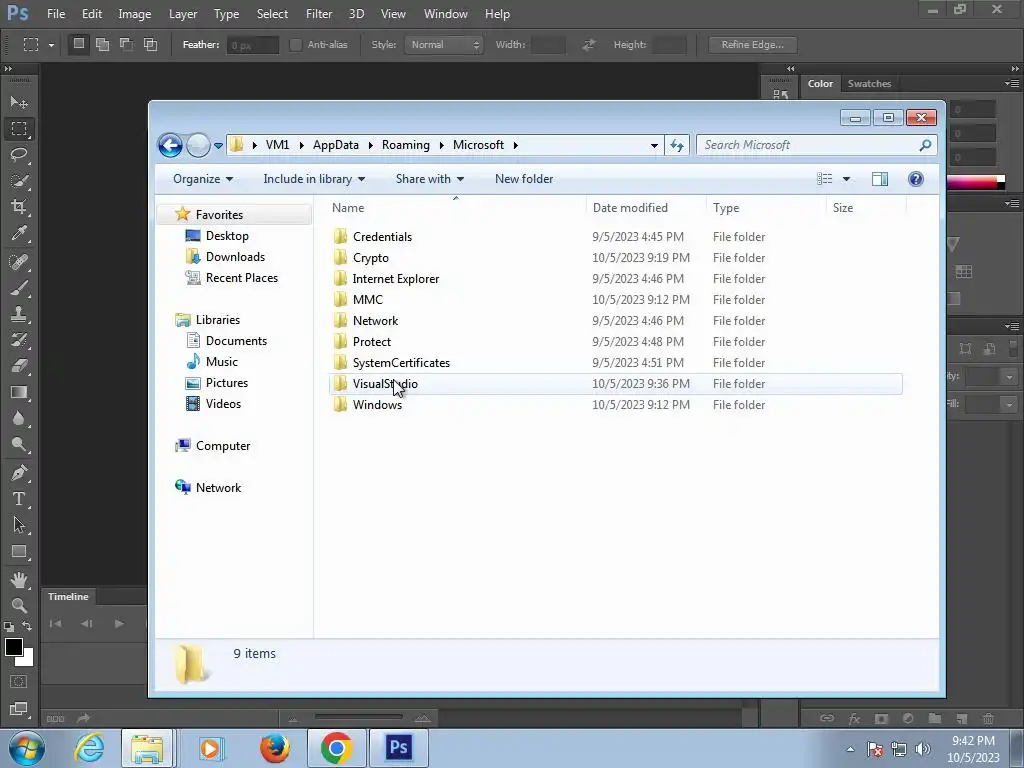This screenshot has width=1024, height=768.
Task: Refresh the Explorer folder view
Action: 677,146
